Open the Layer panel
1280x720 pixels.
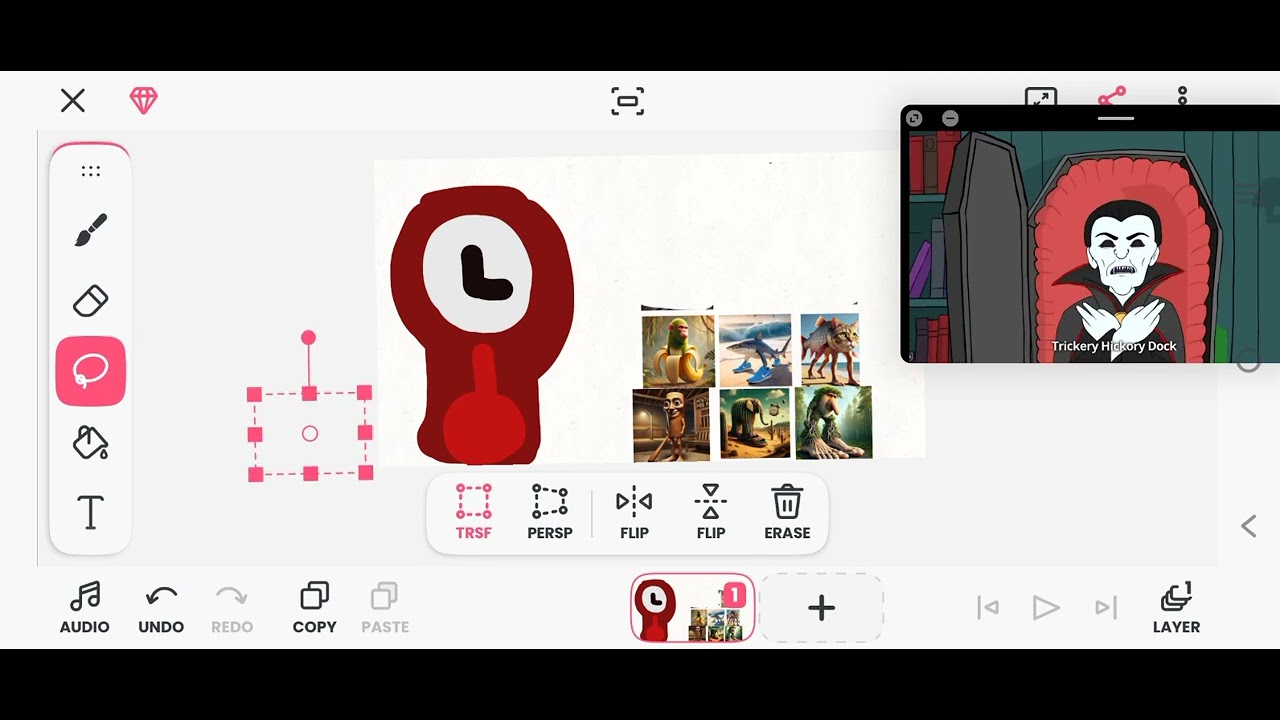(1176, 608)
